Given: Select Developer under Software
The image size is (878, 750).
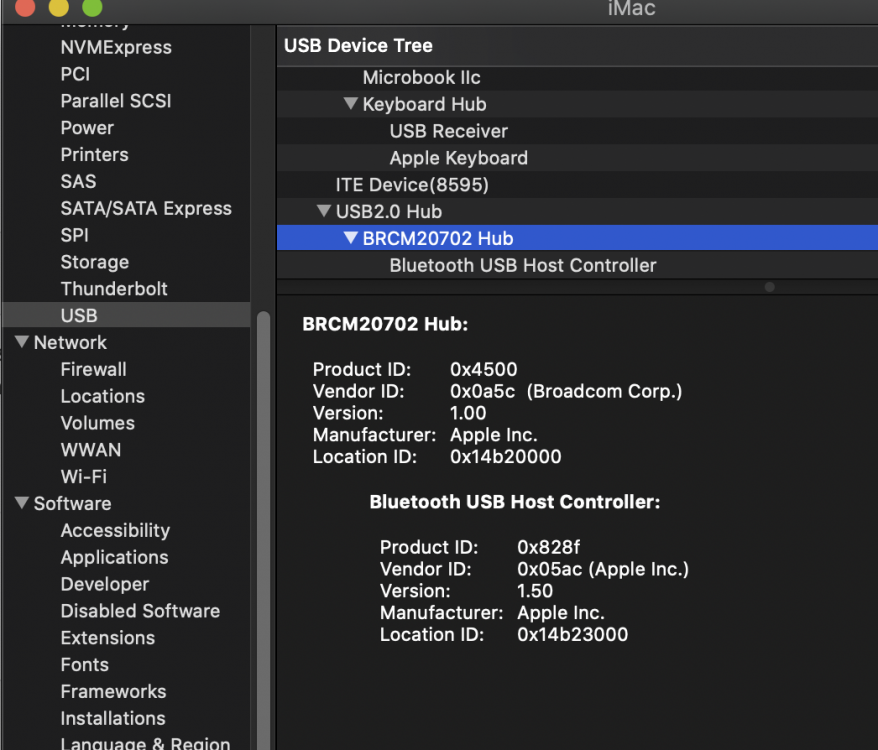Looking at the screenshot, I should point(105,584).
